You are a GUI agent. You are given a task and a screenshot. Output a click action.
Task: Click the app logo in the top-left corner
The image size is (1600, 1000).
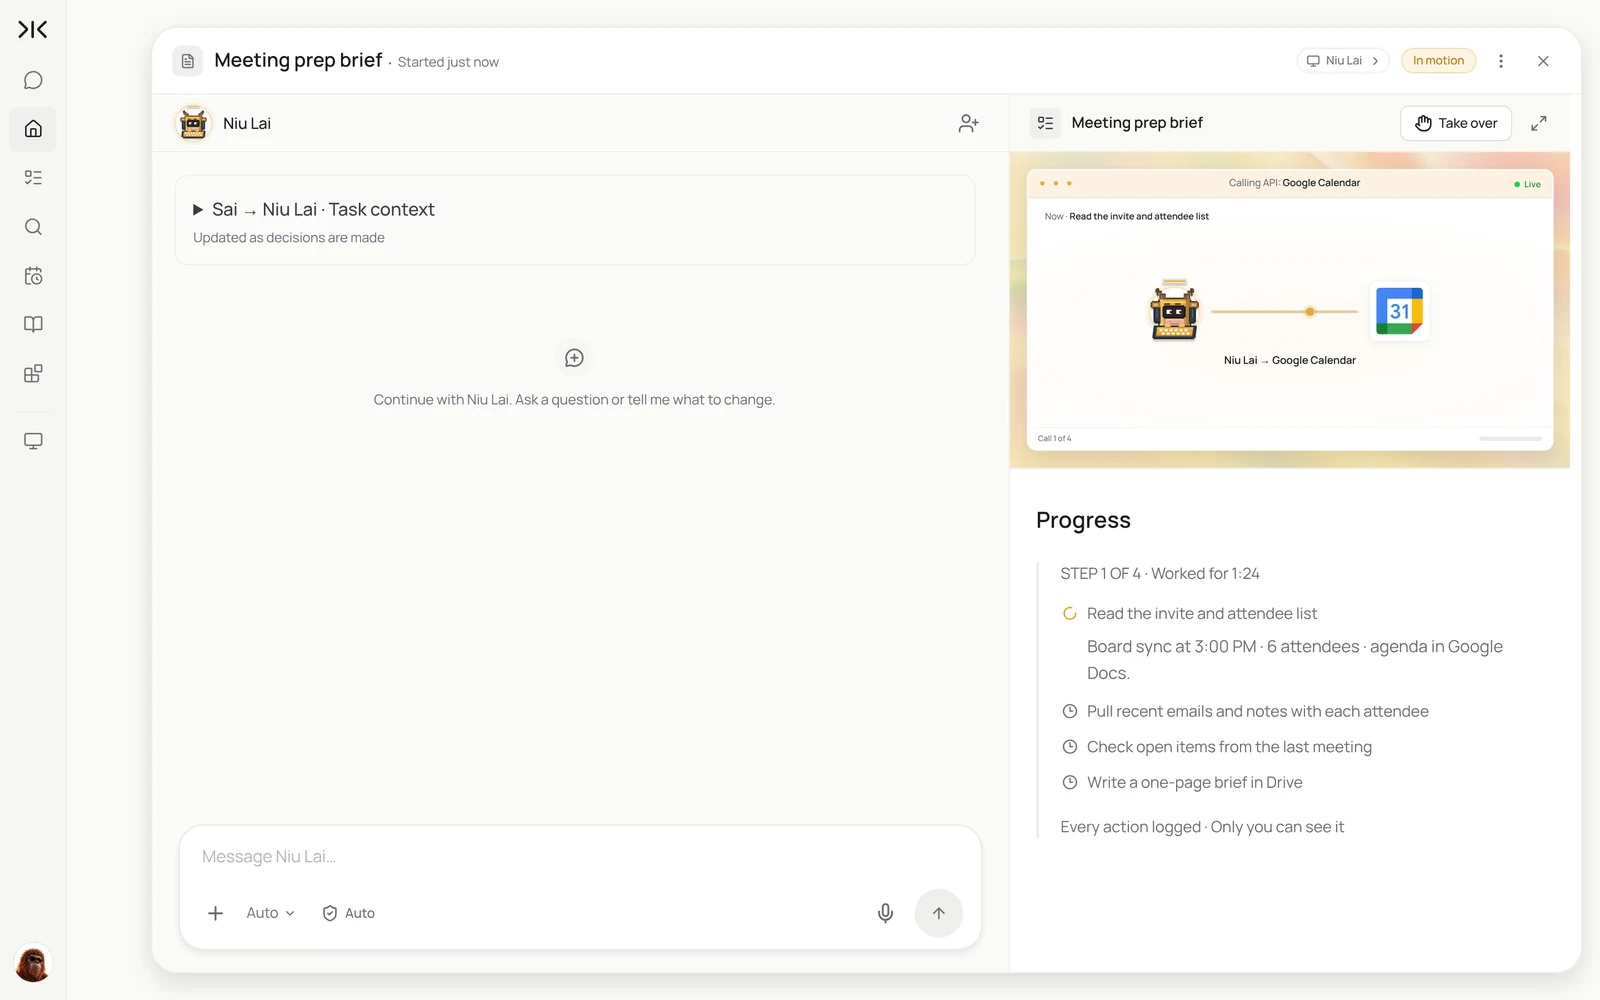[33, 30]
